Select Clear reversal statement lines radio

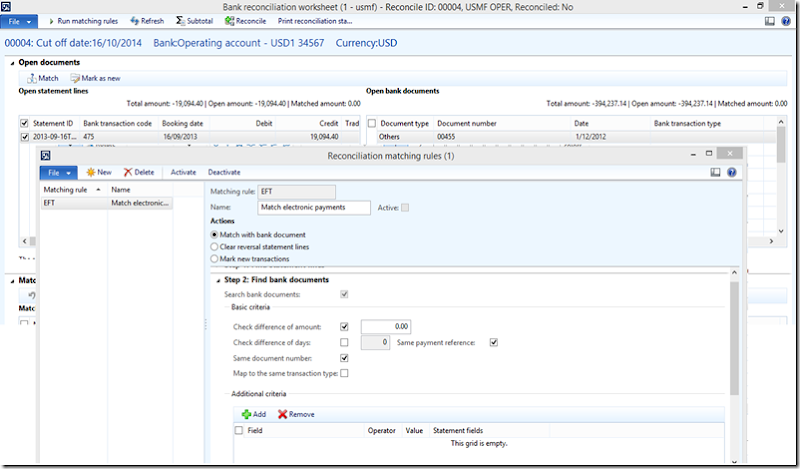pyautogui.click(x=214, y=246)
